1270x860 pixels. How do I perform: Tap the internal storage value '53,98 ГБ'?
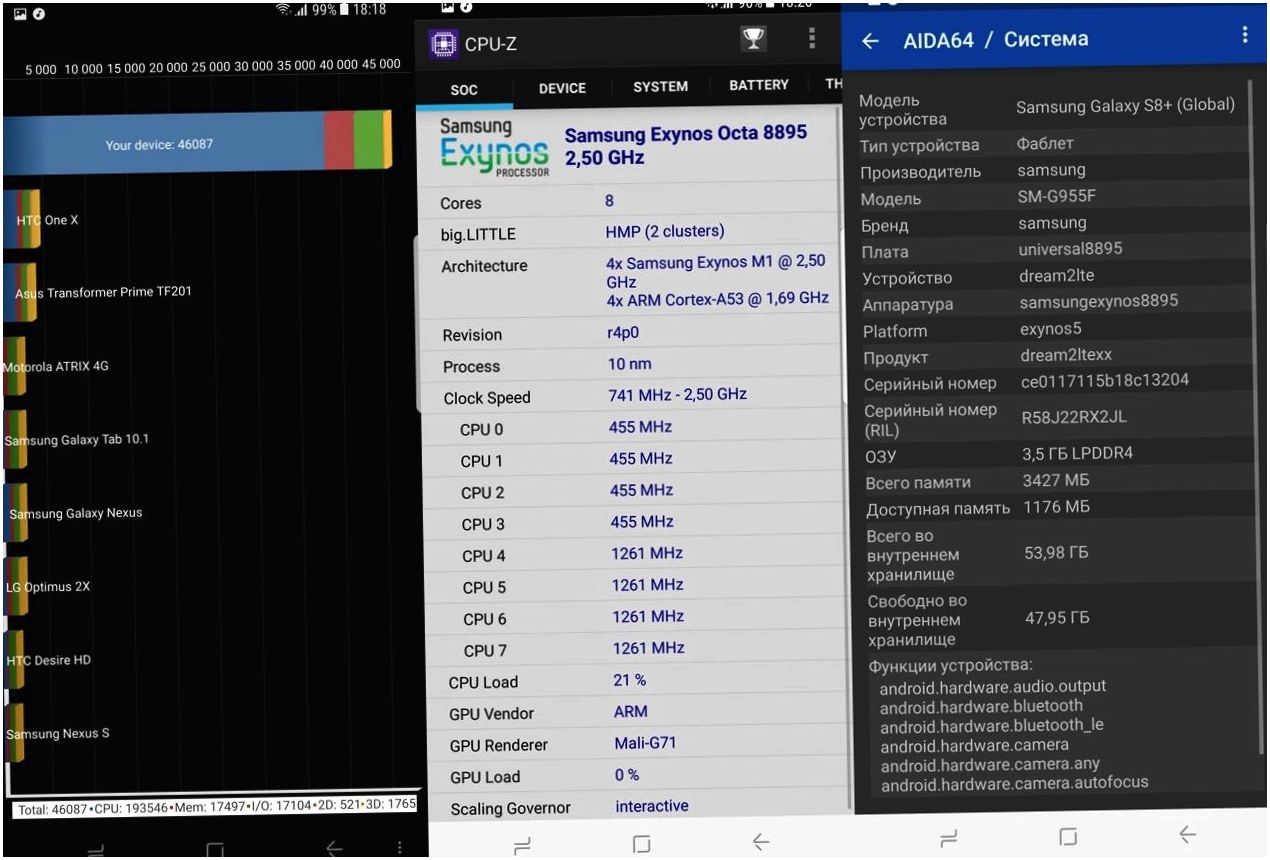tap(1056, 552)
